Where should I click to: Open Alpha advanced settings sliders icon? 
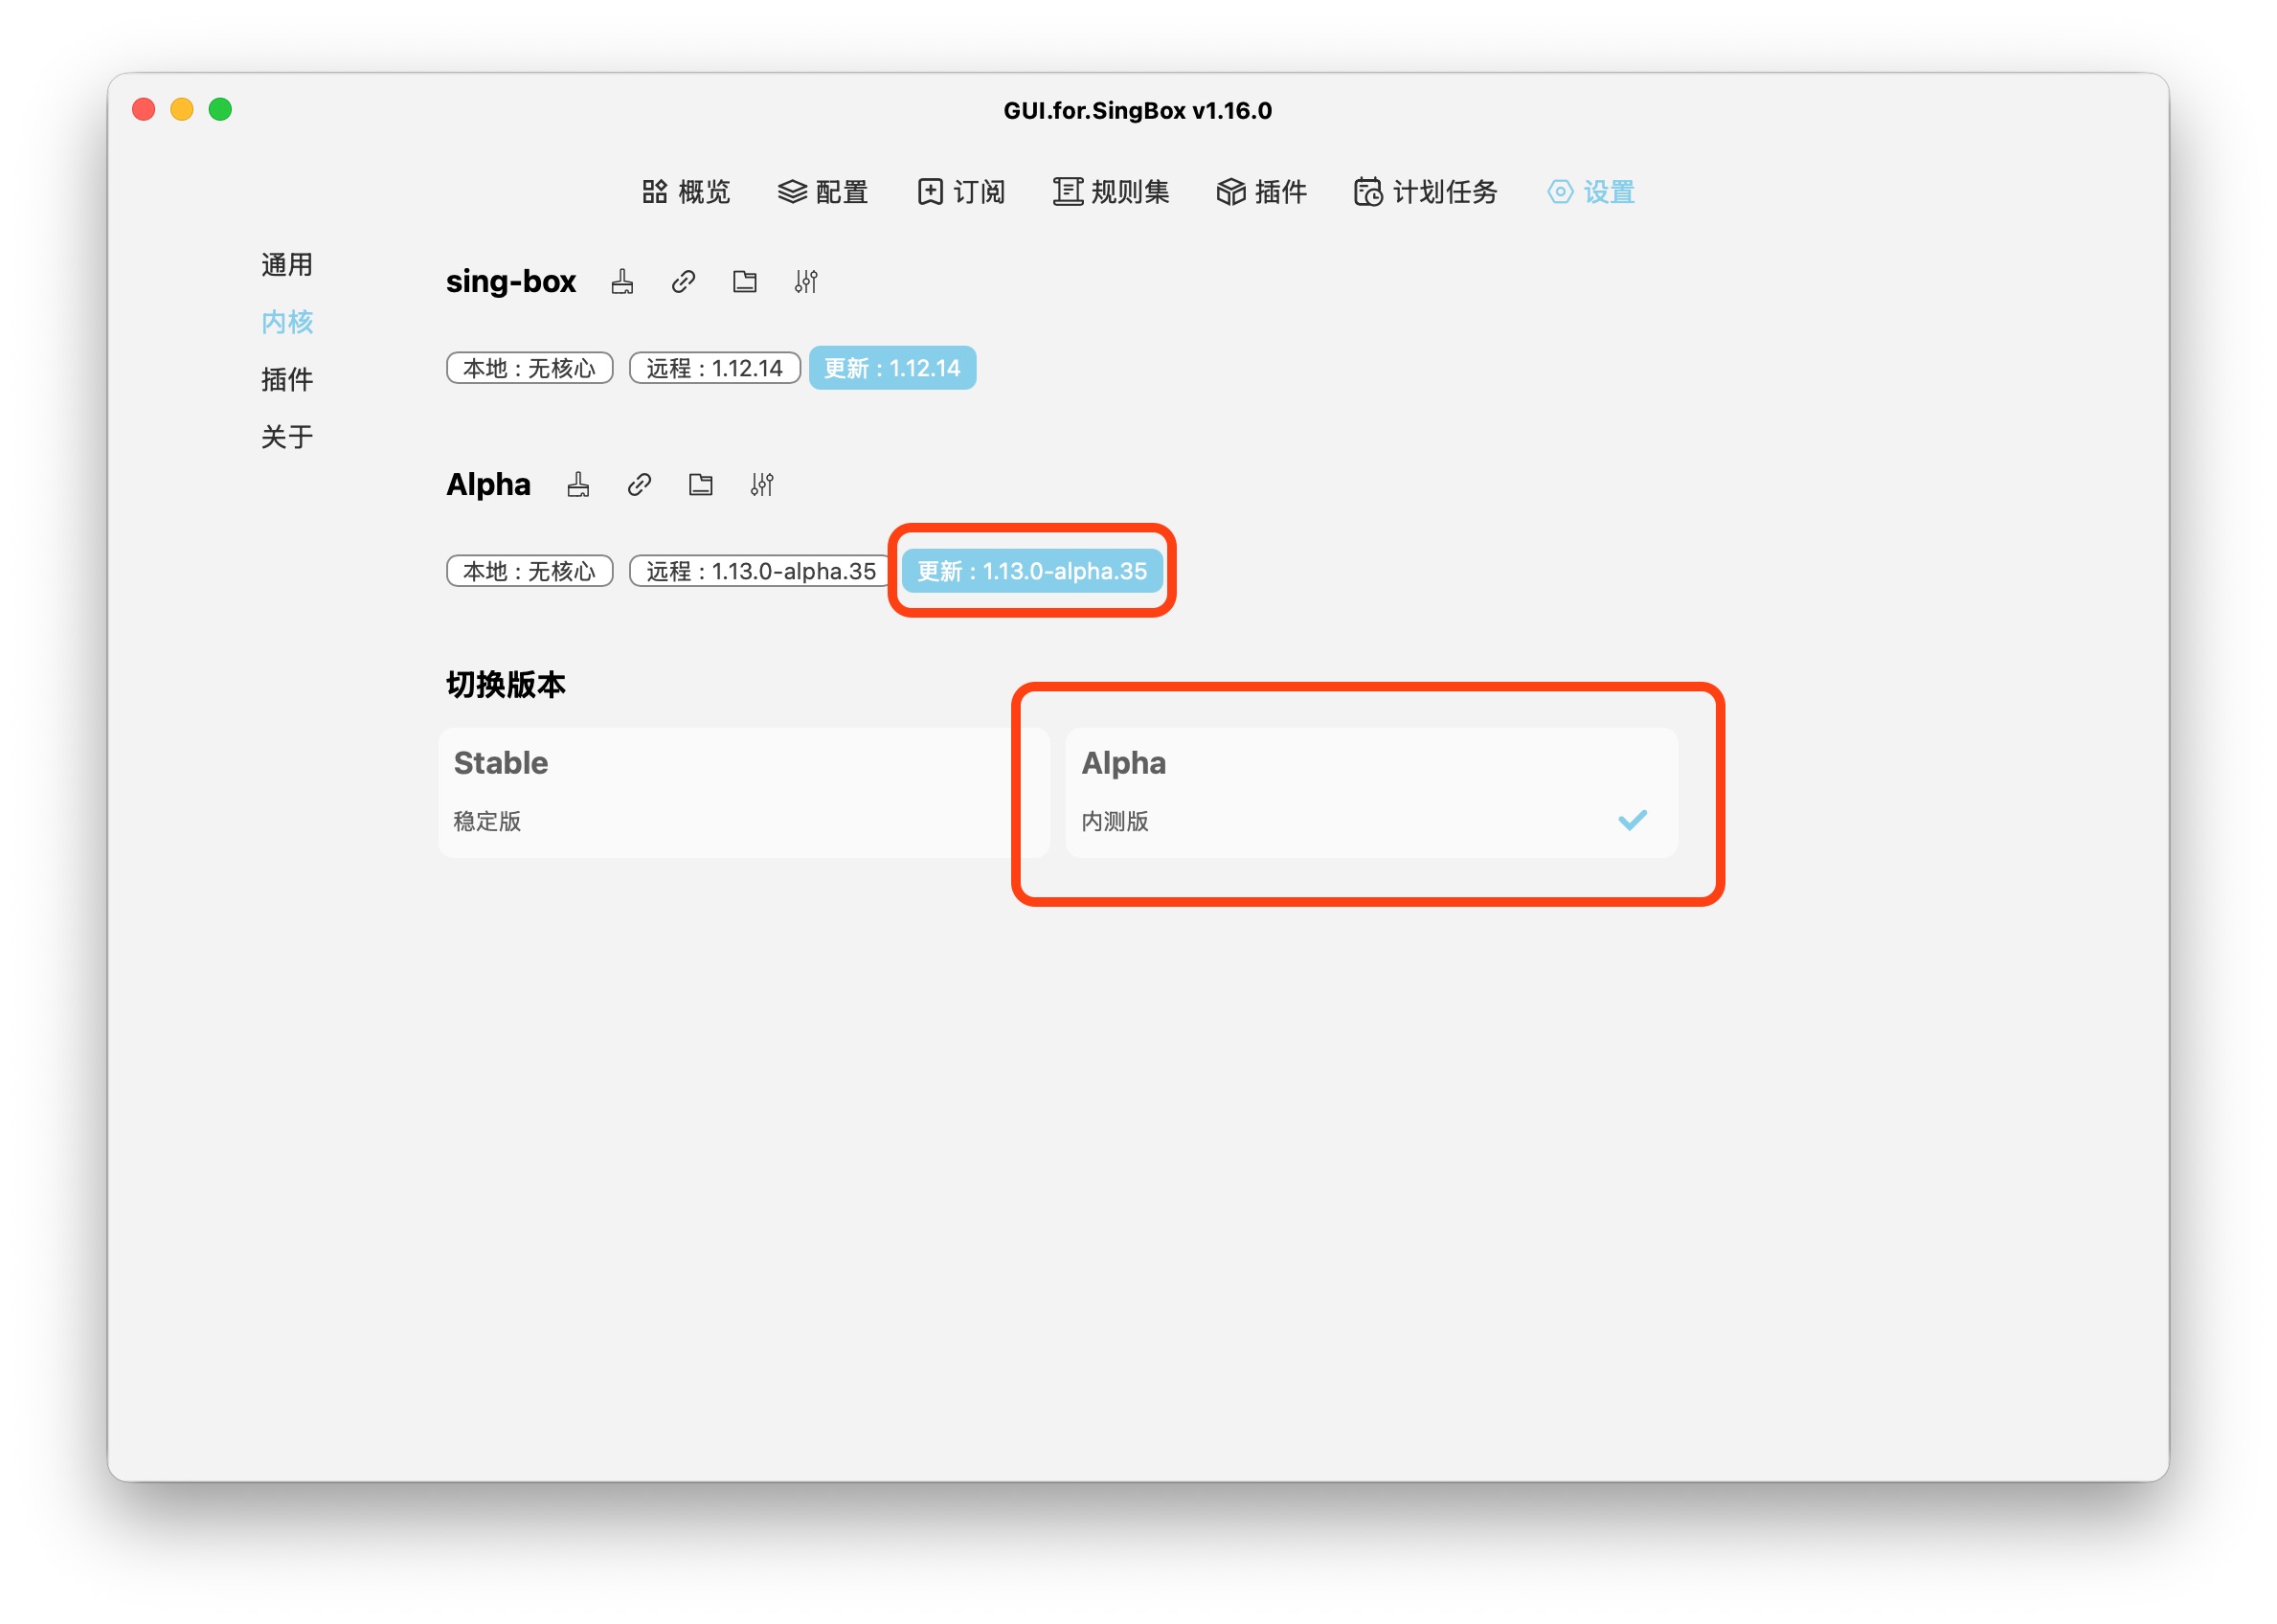coord(762,485)
